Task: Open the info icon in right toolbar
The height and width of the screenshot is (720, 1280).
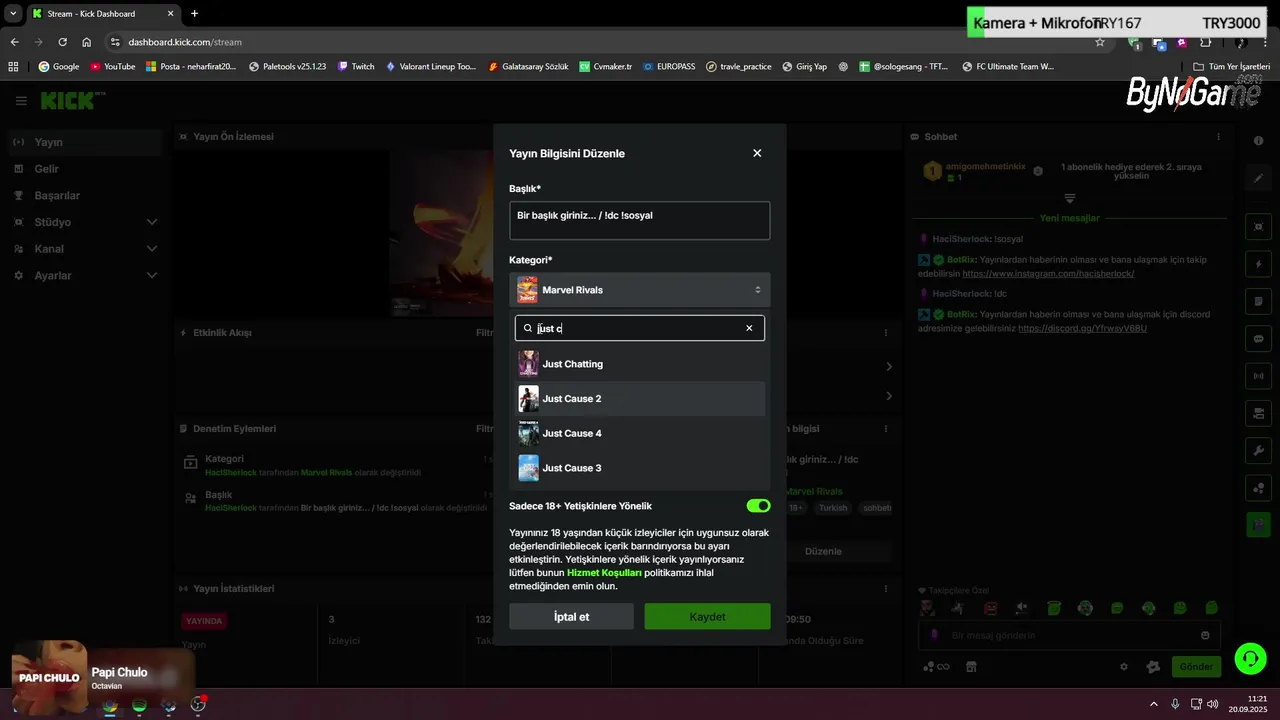Action: (x=1258, y=140)
